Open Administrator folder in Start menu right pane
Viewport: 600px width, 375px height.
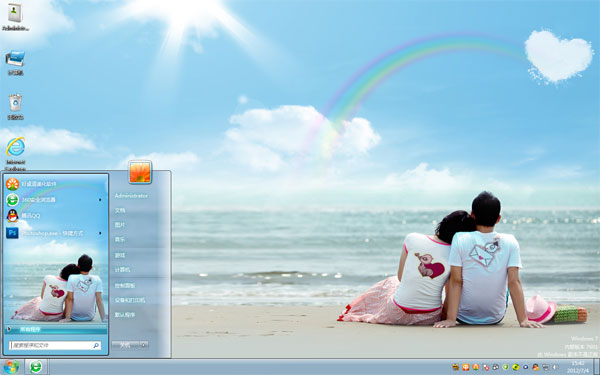pyautogui.click(x=131, y=196)
